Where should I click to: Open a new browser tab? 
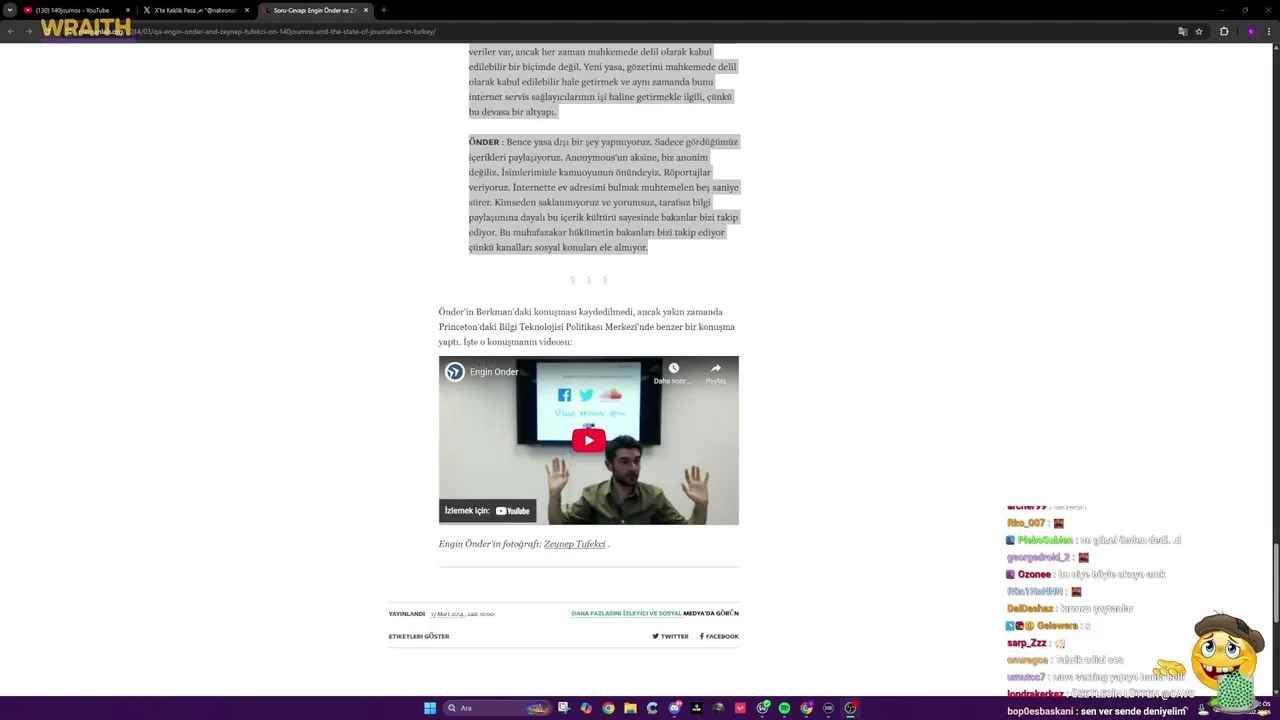click(384, 10)
